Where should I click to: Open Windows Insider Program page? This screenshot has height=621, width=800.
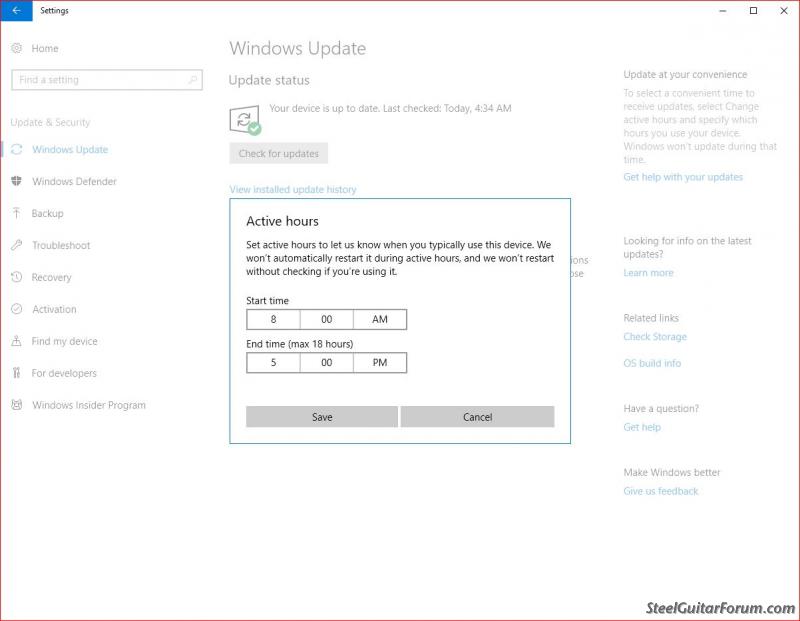pos(89,405)
